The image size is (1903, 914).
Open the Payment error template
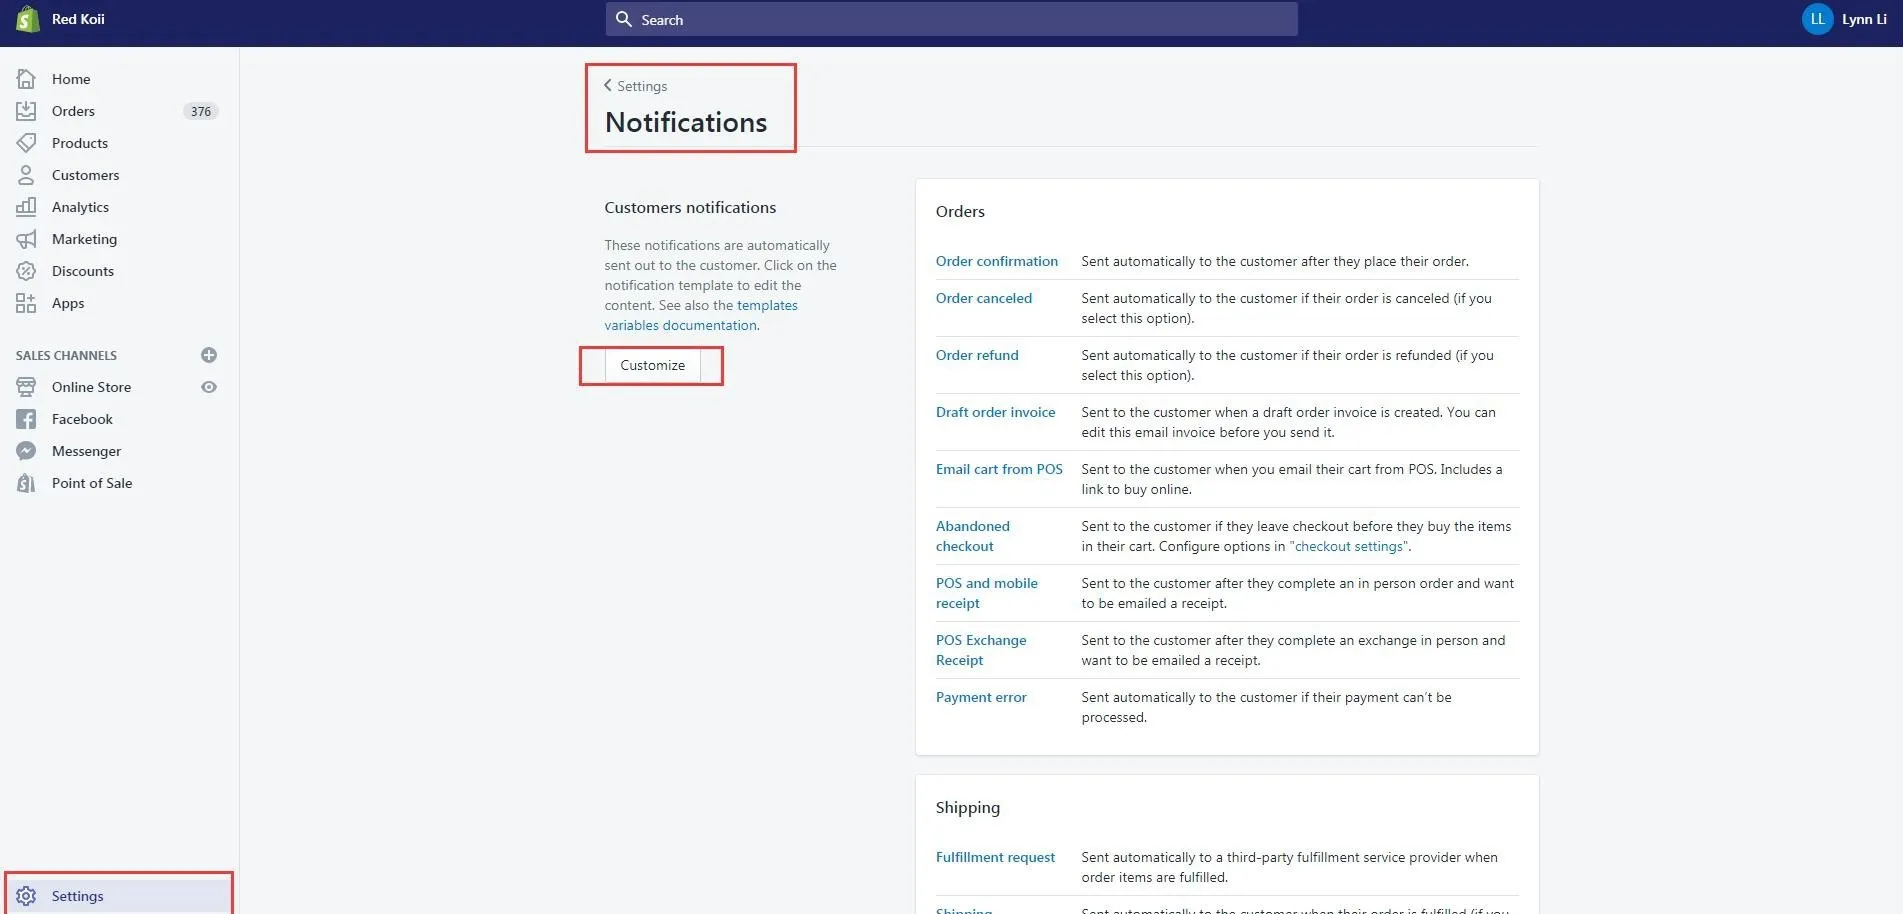click(x=980, y=697)
